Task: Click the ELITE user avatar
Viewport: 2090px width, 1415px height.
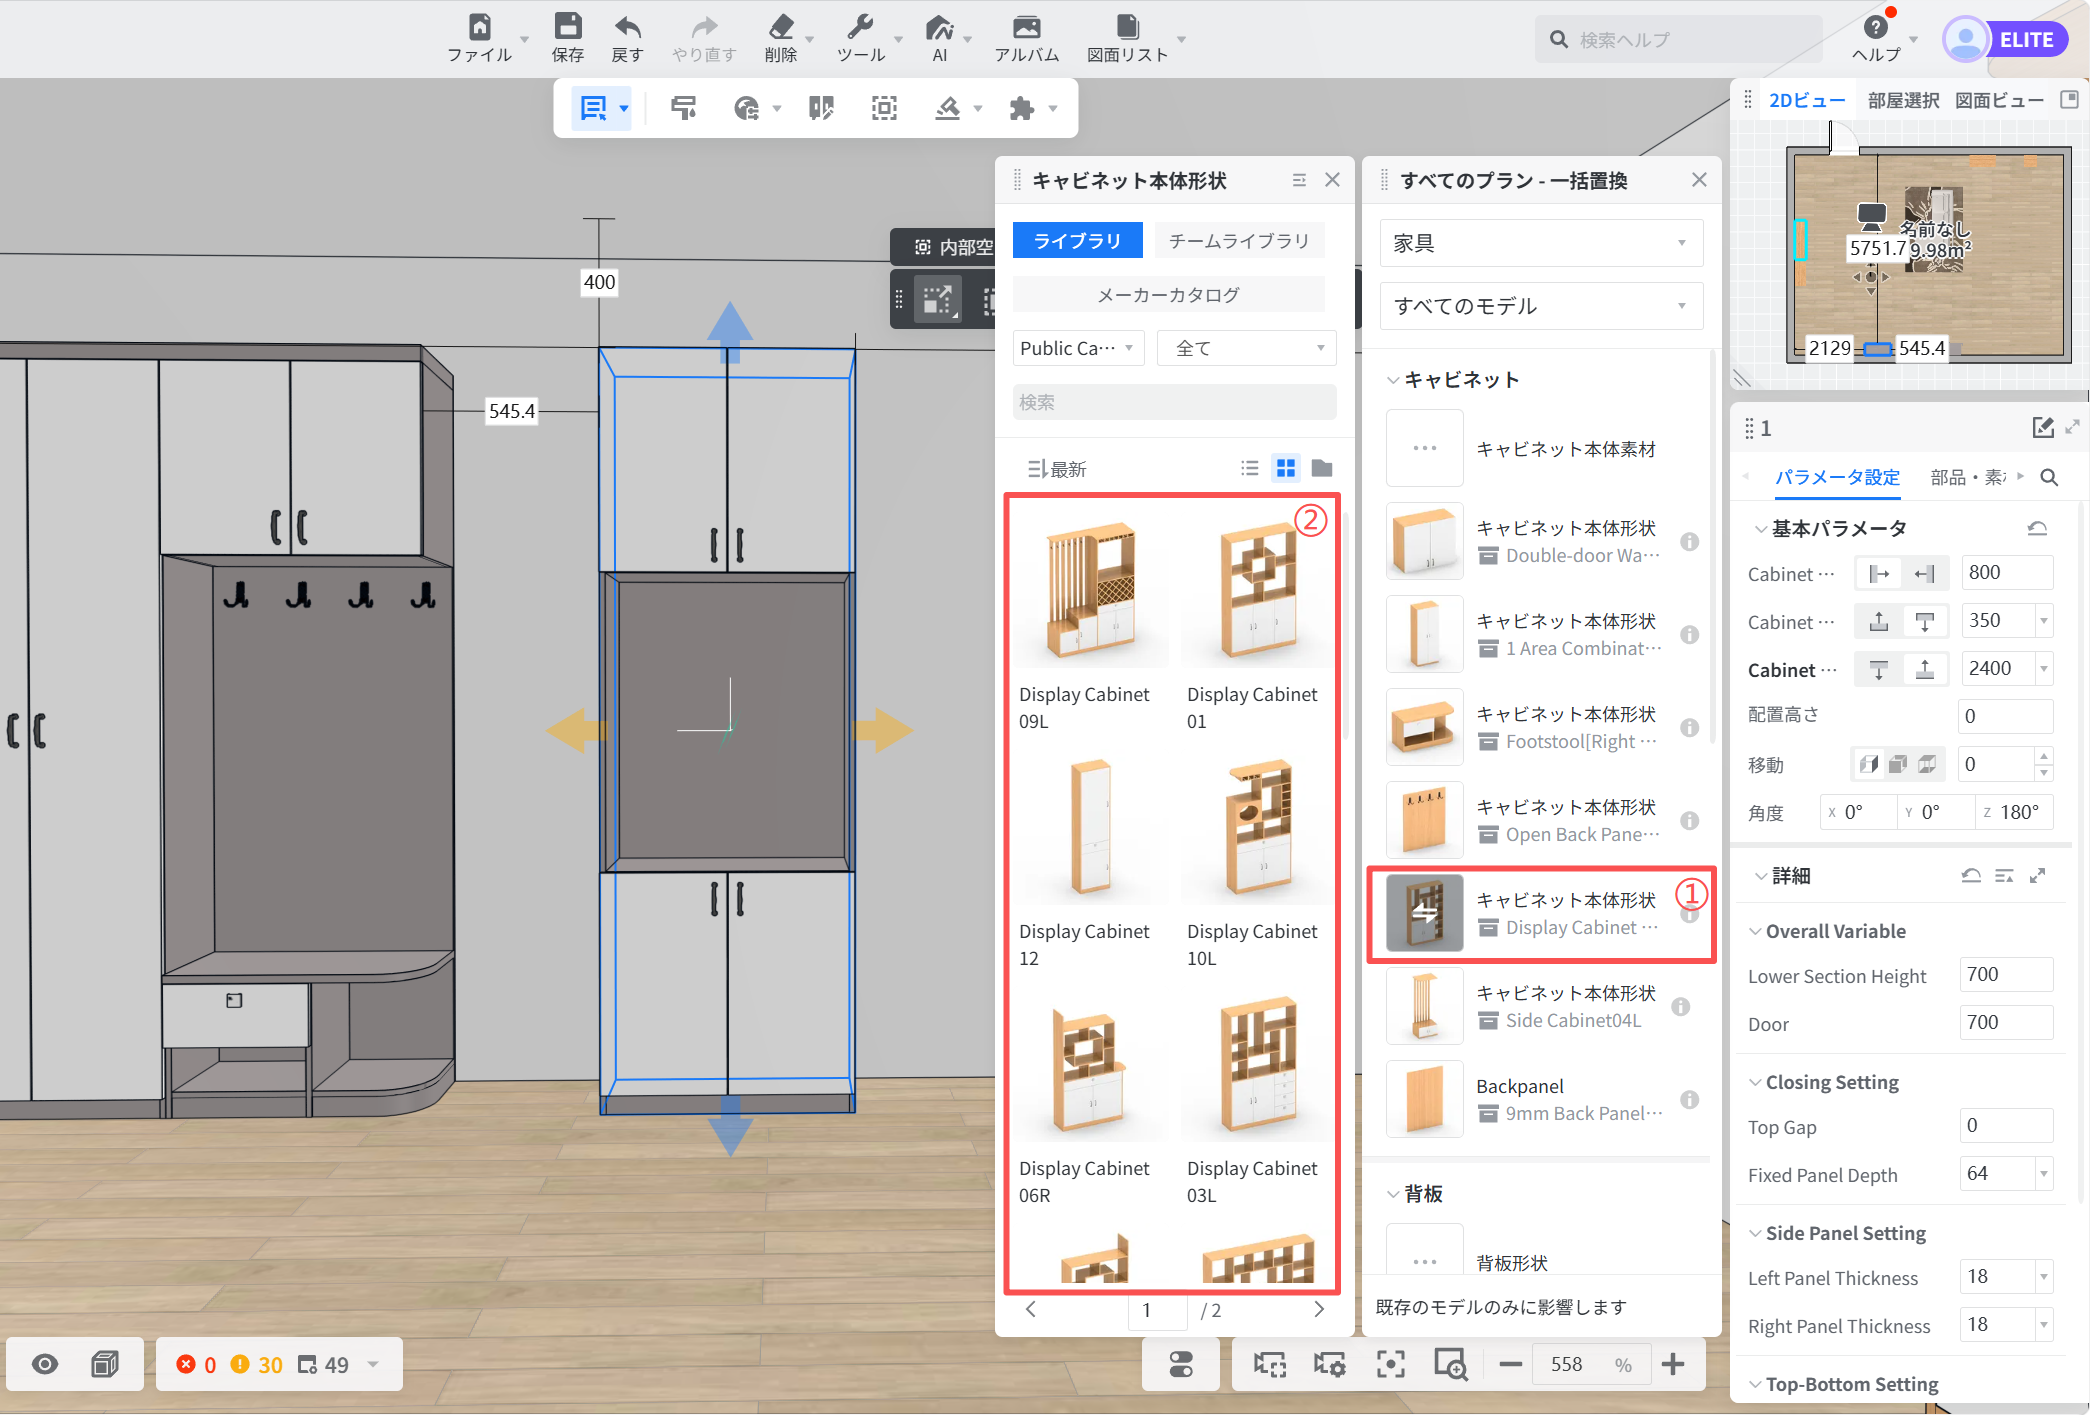Action: [1966, 39]
